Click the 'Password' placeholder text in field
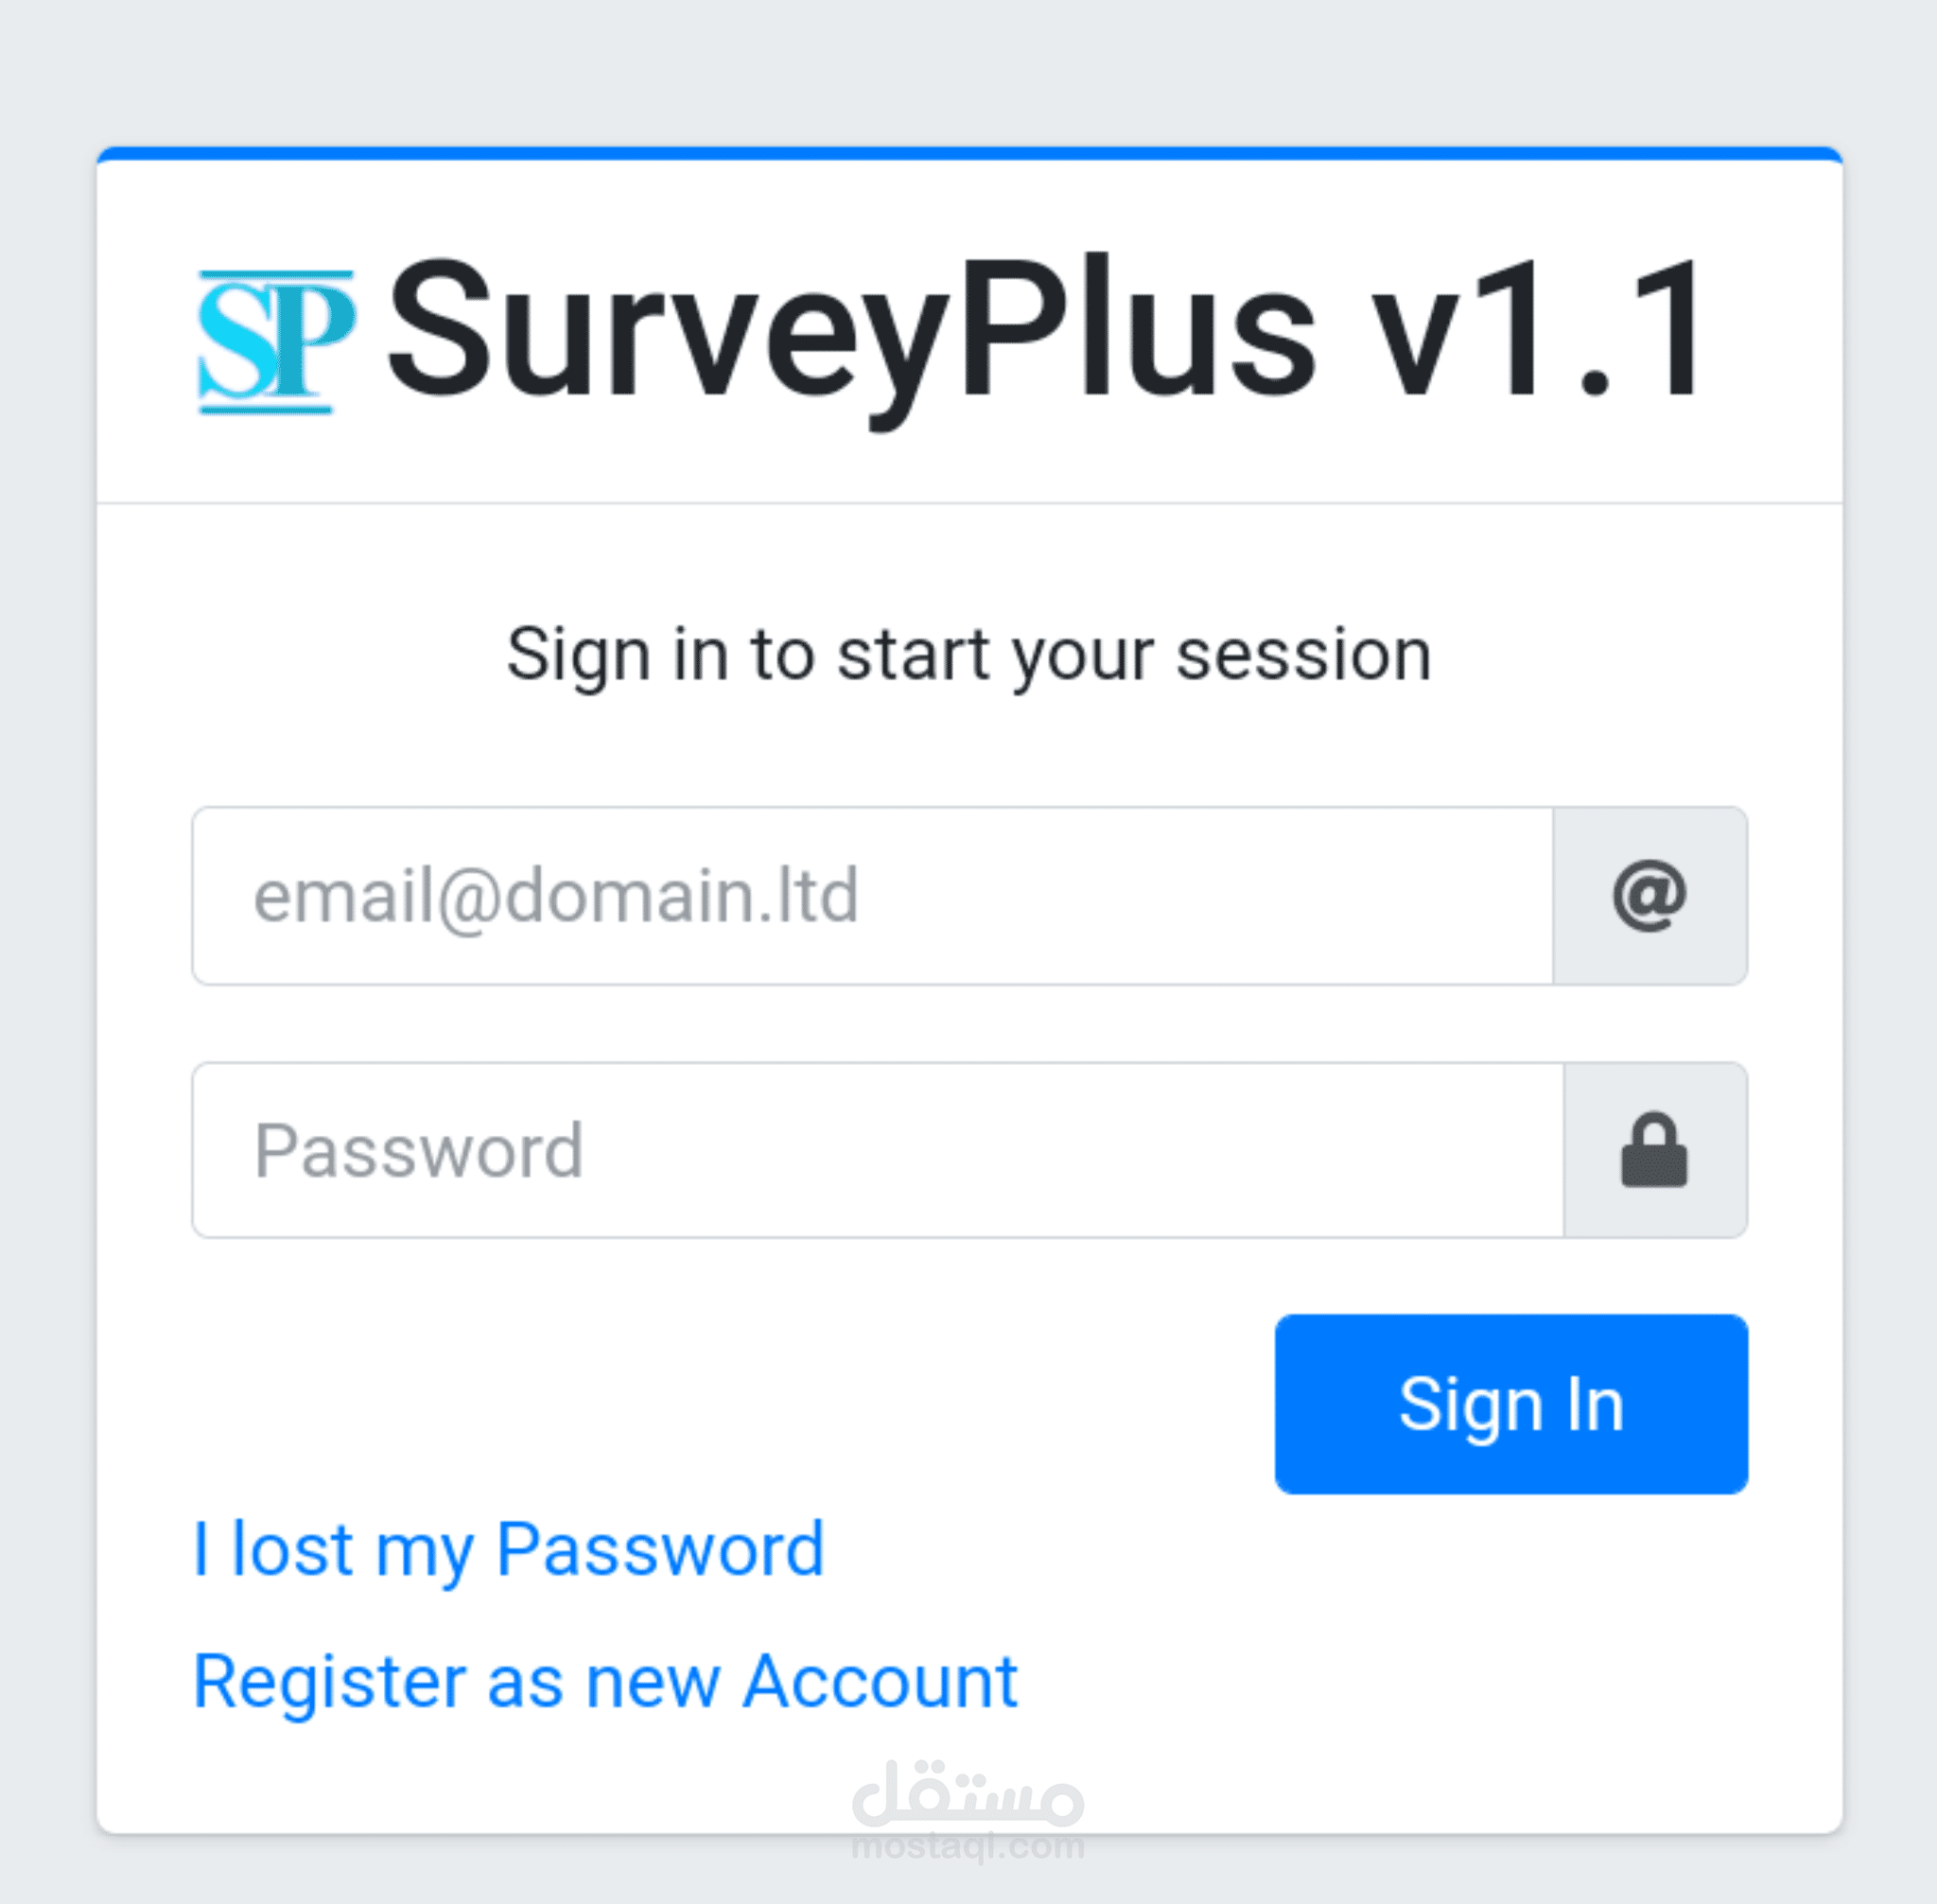 coord(419,1150)
